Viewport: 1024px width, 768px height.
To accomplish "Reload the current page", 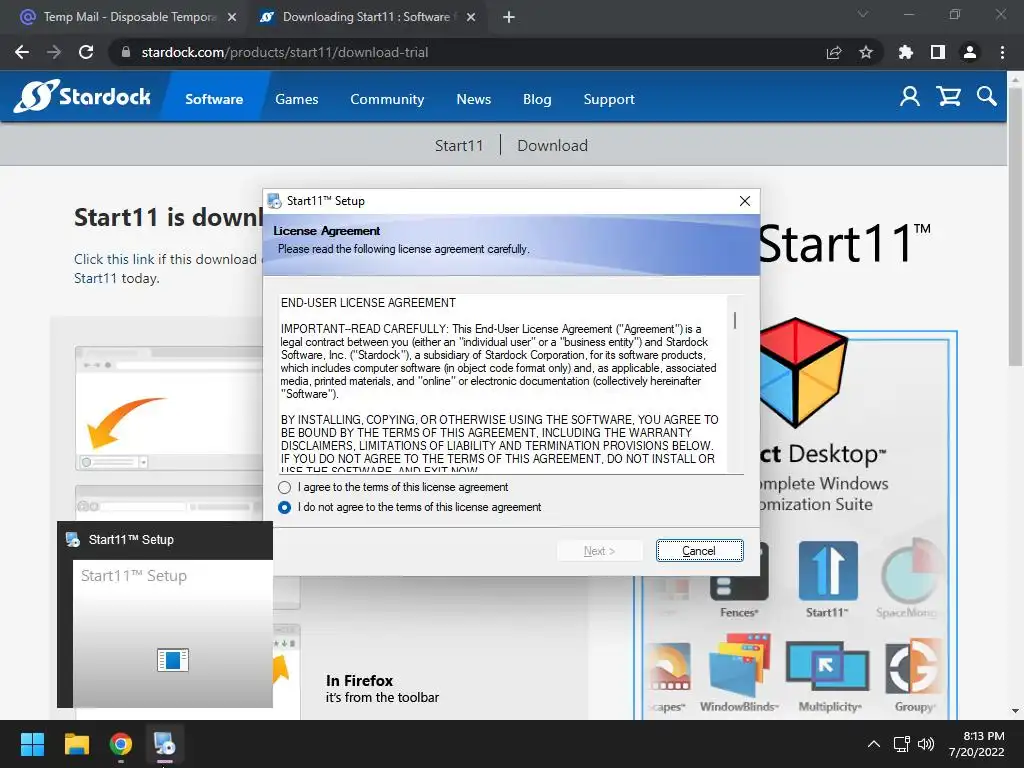I will (86, 52).
